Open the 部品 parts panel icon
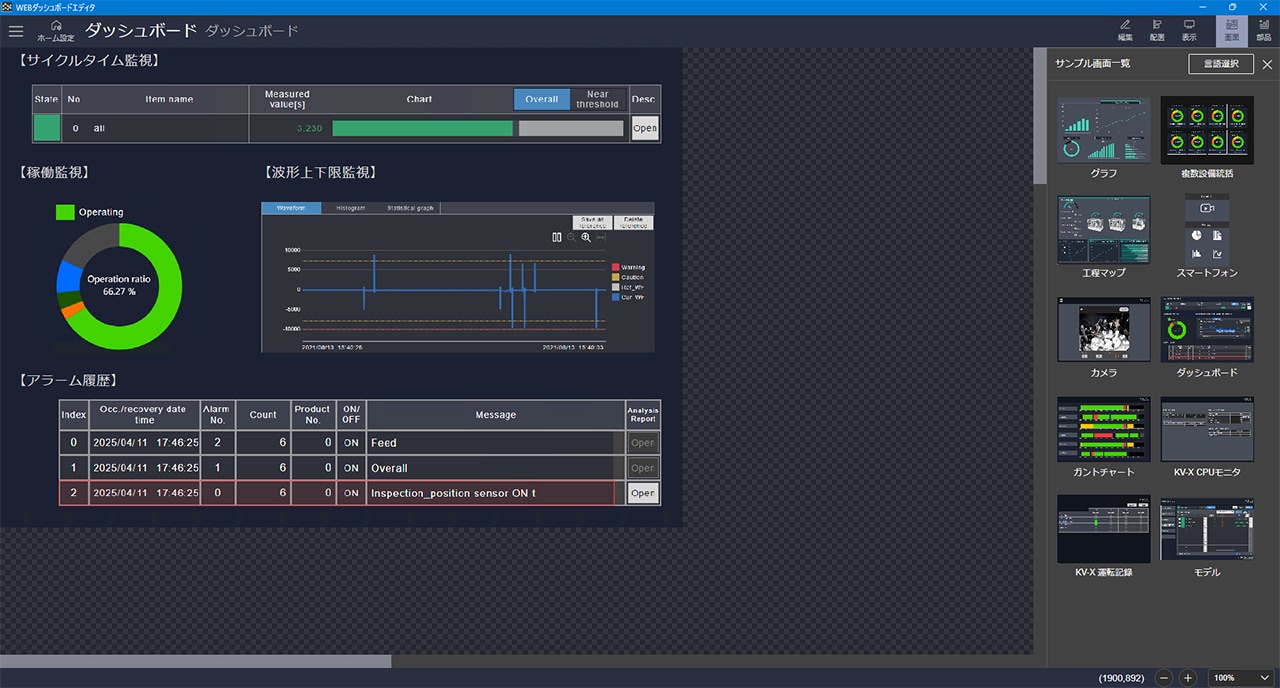Screen dimensions: 1280x688 point(1264,29)
